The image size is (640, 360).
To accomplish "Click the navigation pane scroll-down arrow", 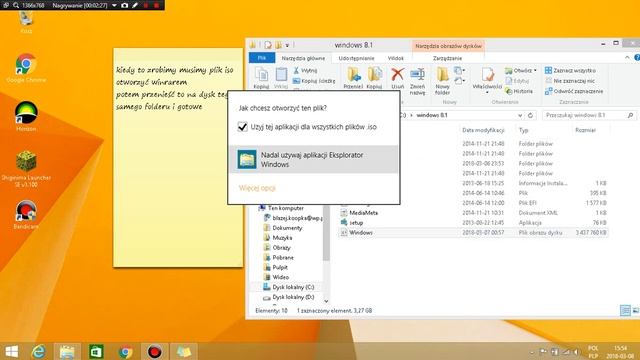I will (326, 302).
